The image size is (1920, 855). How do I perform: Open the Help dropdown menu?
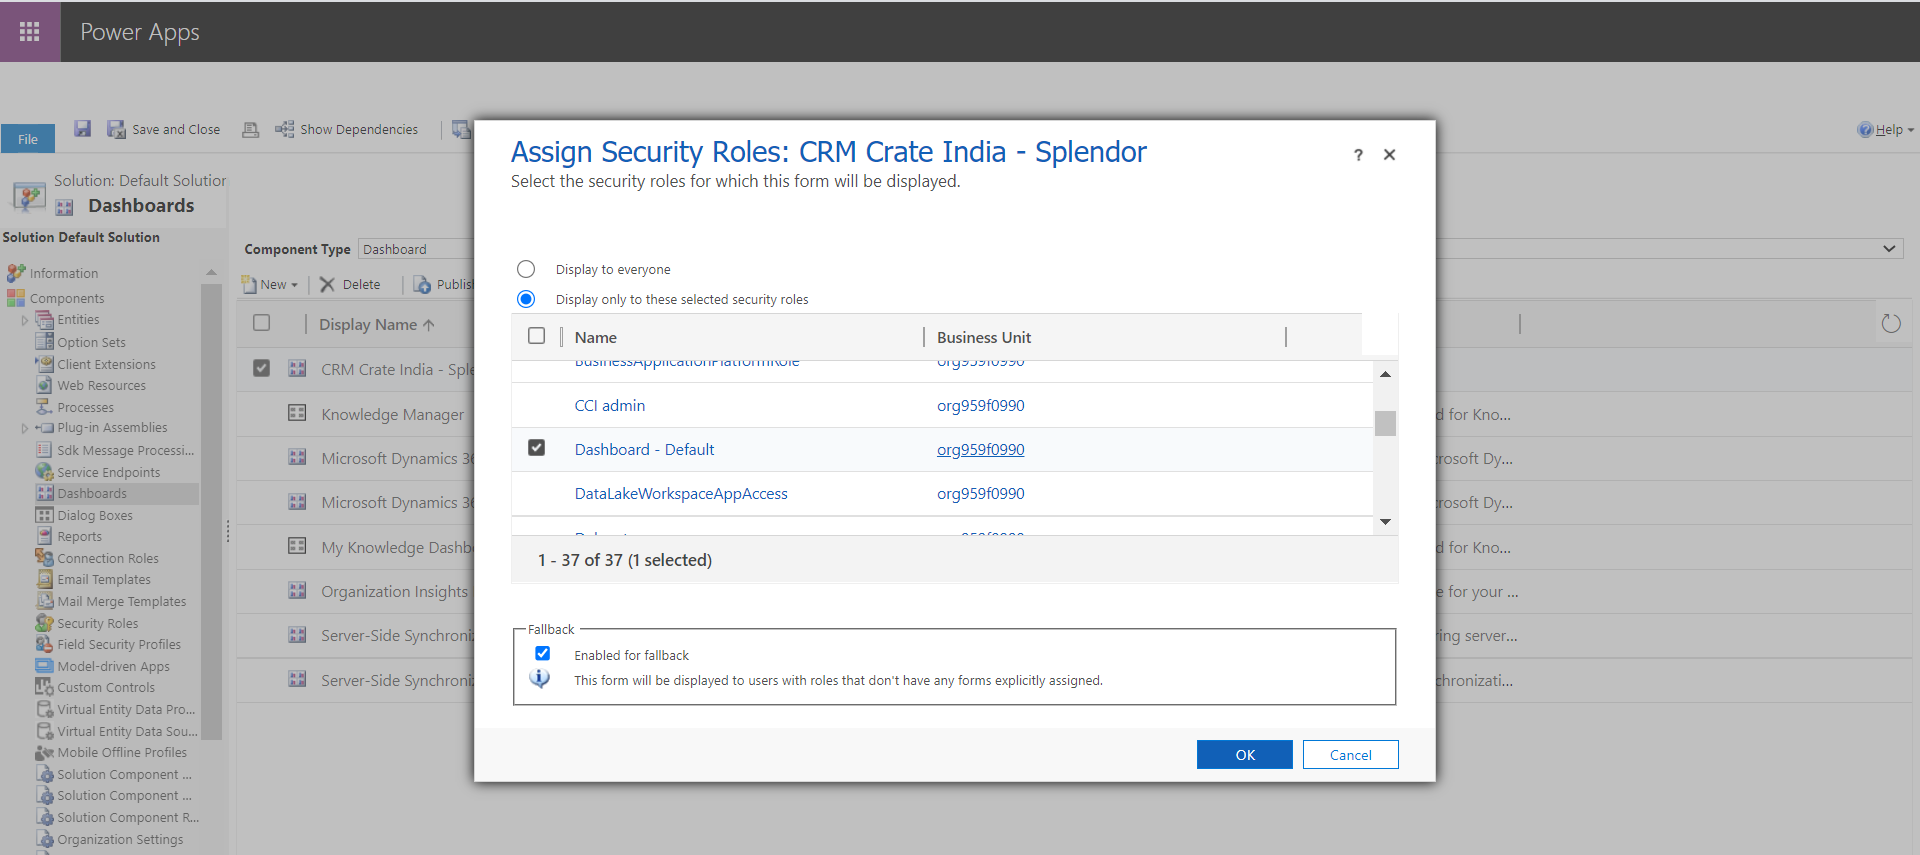point(1887,130)
